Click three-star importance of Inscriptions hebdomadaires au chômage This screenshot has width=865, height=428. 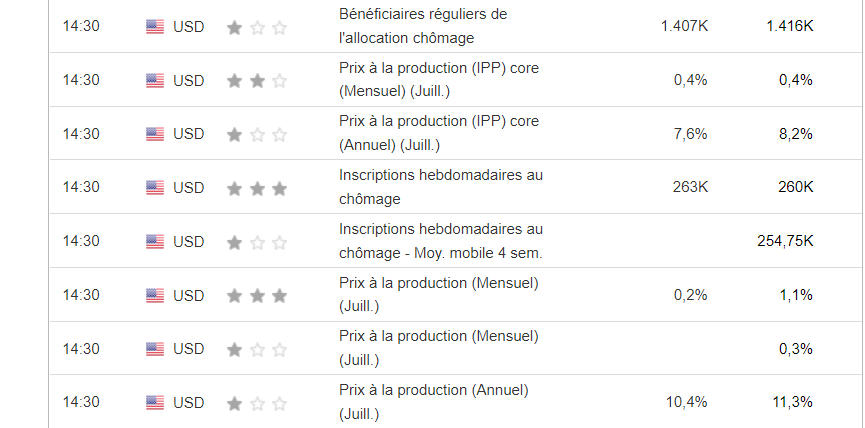(257, 189)
